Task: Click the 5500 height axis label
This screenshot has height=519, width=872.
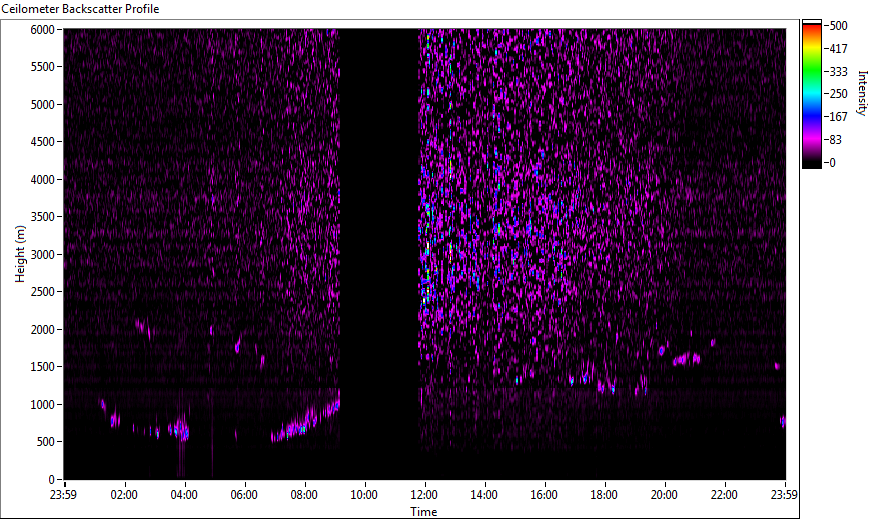Action: pyautogui.click(x=43, y=67)
